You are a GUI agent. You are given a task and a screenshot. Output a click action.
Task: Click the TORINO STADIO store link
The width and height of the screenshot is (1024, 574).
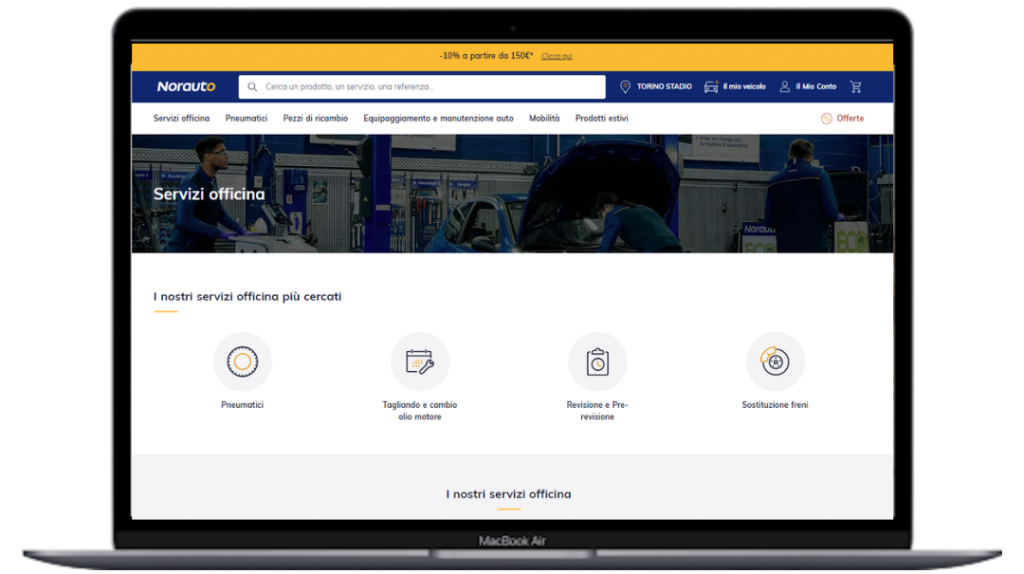[x=664, y=87]
